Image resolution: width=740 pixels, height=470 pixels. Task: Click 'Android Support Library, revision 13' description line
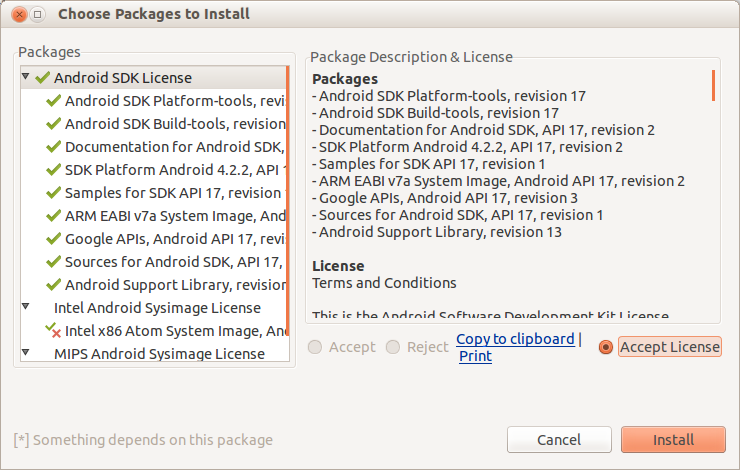click(x=437, y=232)
